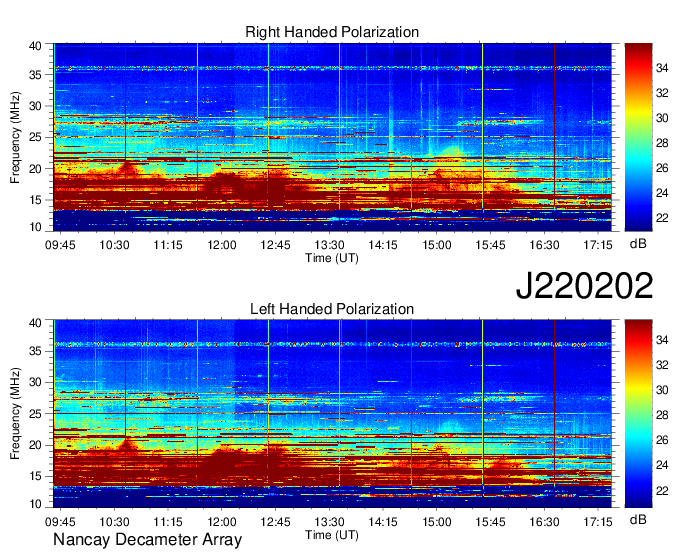Click the 24 dB label on the bottom colorbar
This screenshot has height=552, width=680.
(x=662, y=465)
